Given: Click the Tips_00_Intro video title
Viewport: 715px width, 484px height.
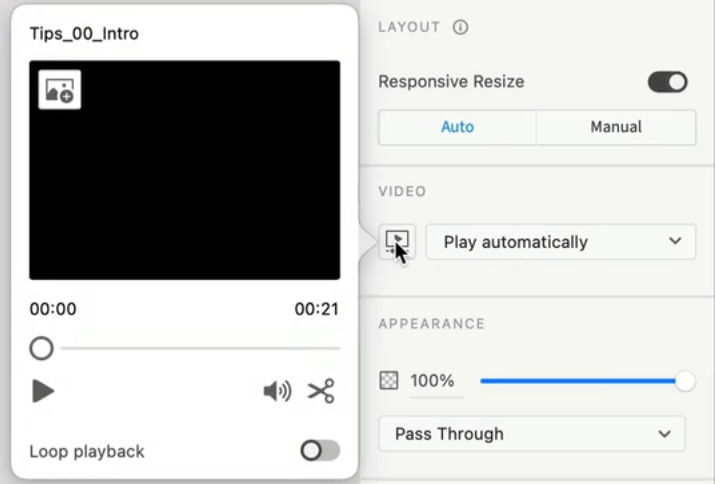Looking at the screenshot, I should (x=84, y=34).
